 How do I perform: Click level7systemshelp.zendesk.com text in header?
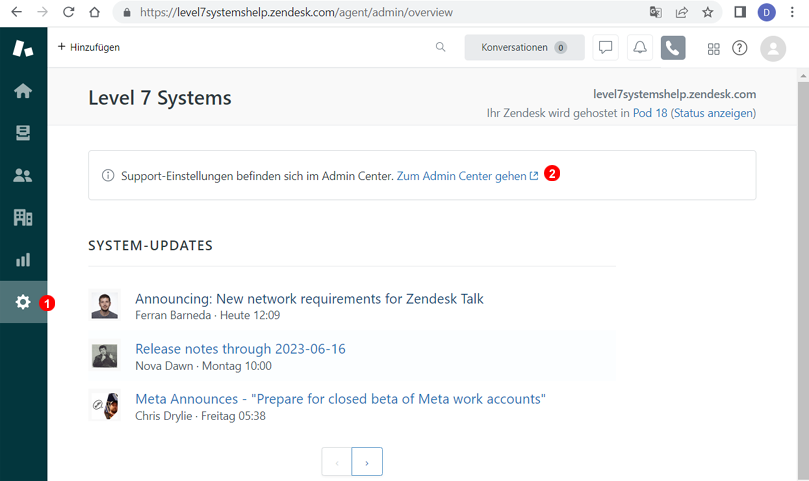674,94
